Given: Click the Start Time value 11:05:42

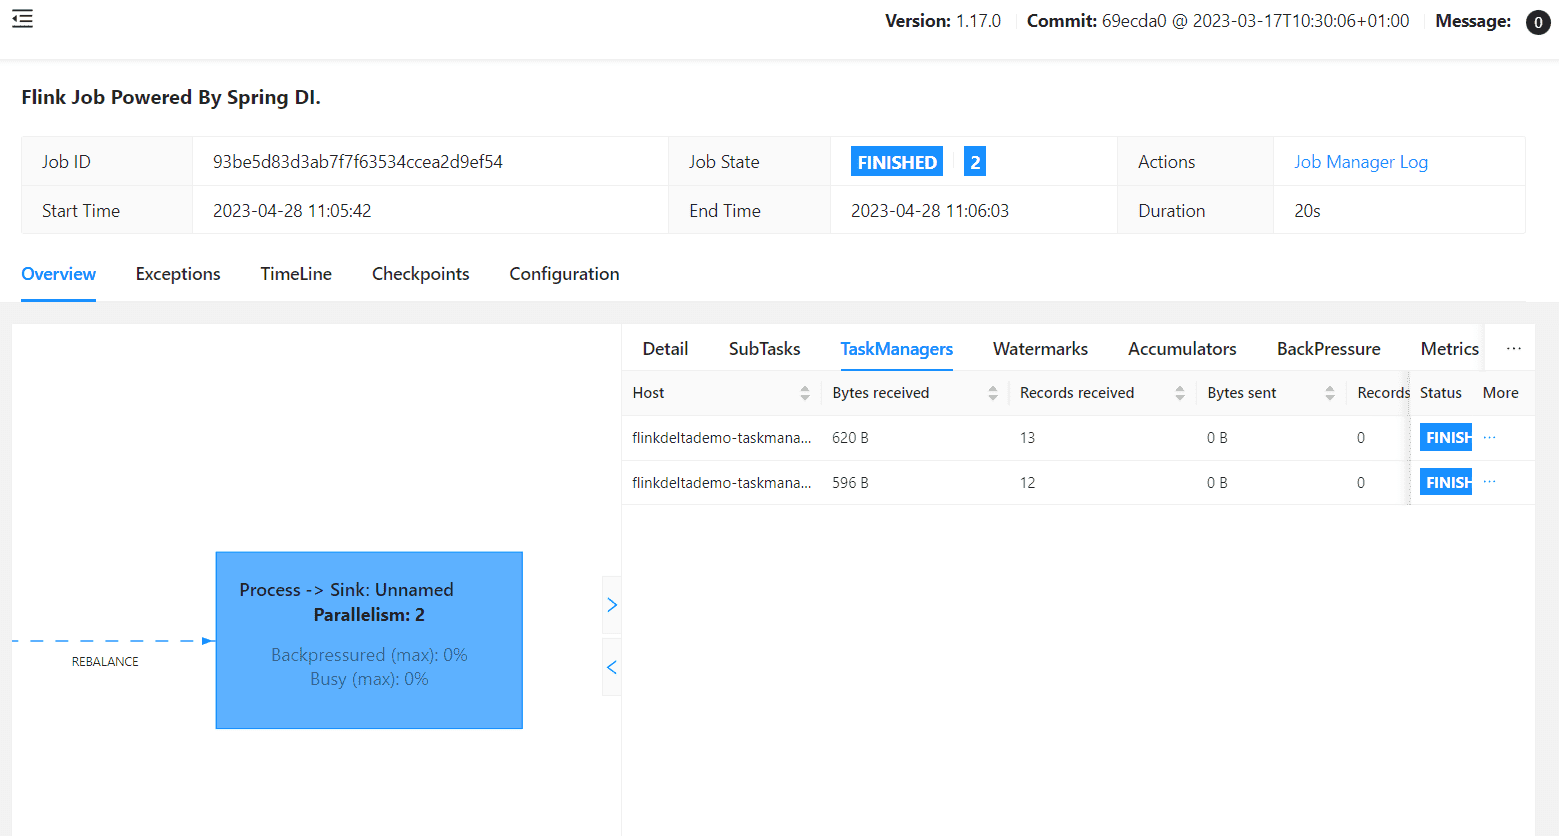Looking at the screenshot, I should point(292,211).
